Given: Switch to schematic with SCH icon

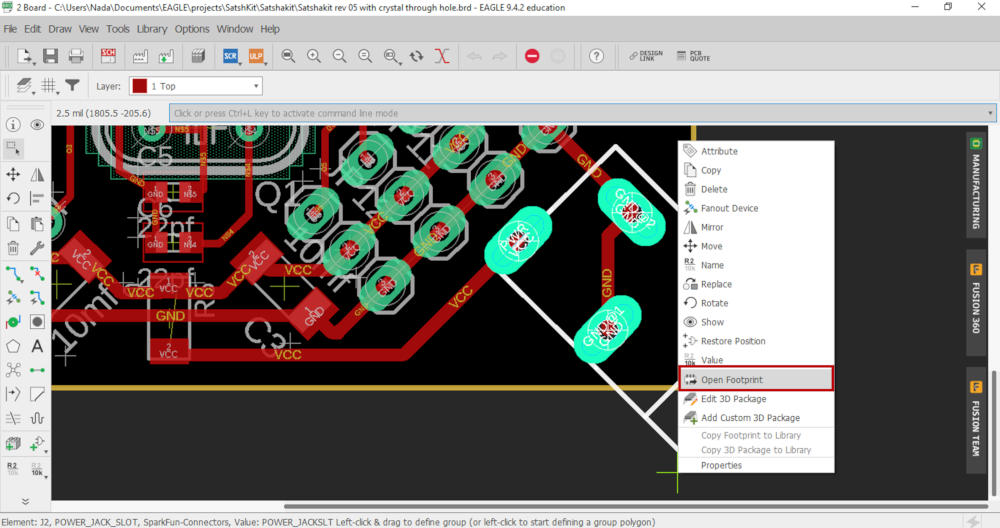Looking at the screenshot, I should tap(108, 56).
